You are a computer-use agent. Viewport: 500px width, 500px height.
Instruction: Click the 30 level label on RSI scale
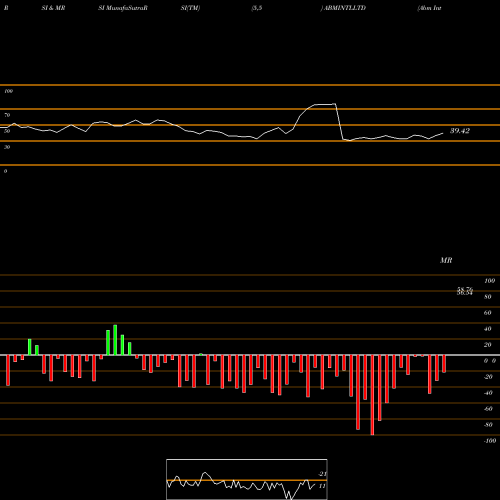tap(7, 147)
